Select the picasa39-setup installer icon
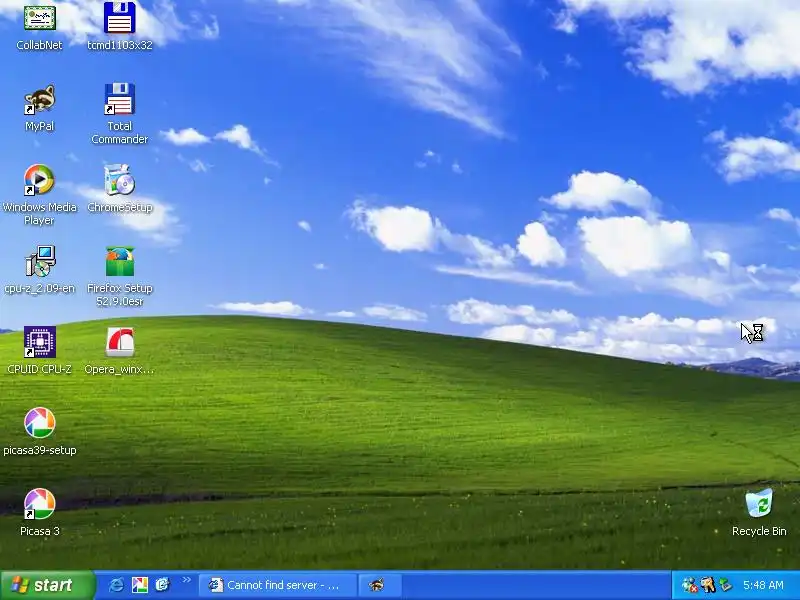 pyautogui.click(x=39, y=431)
